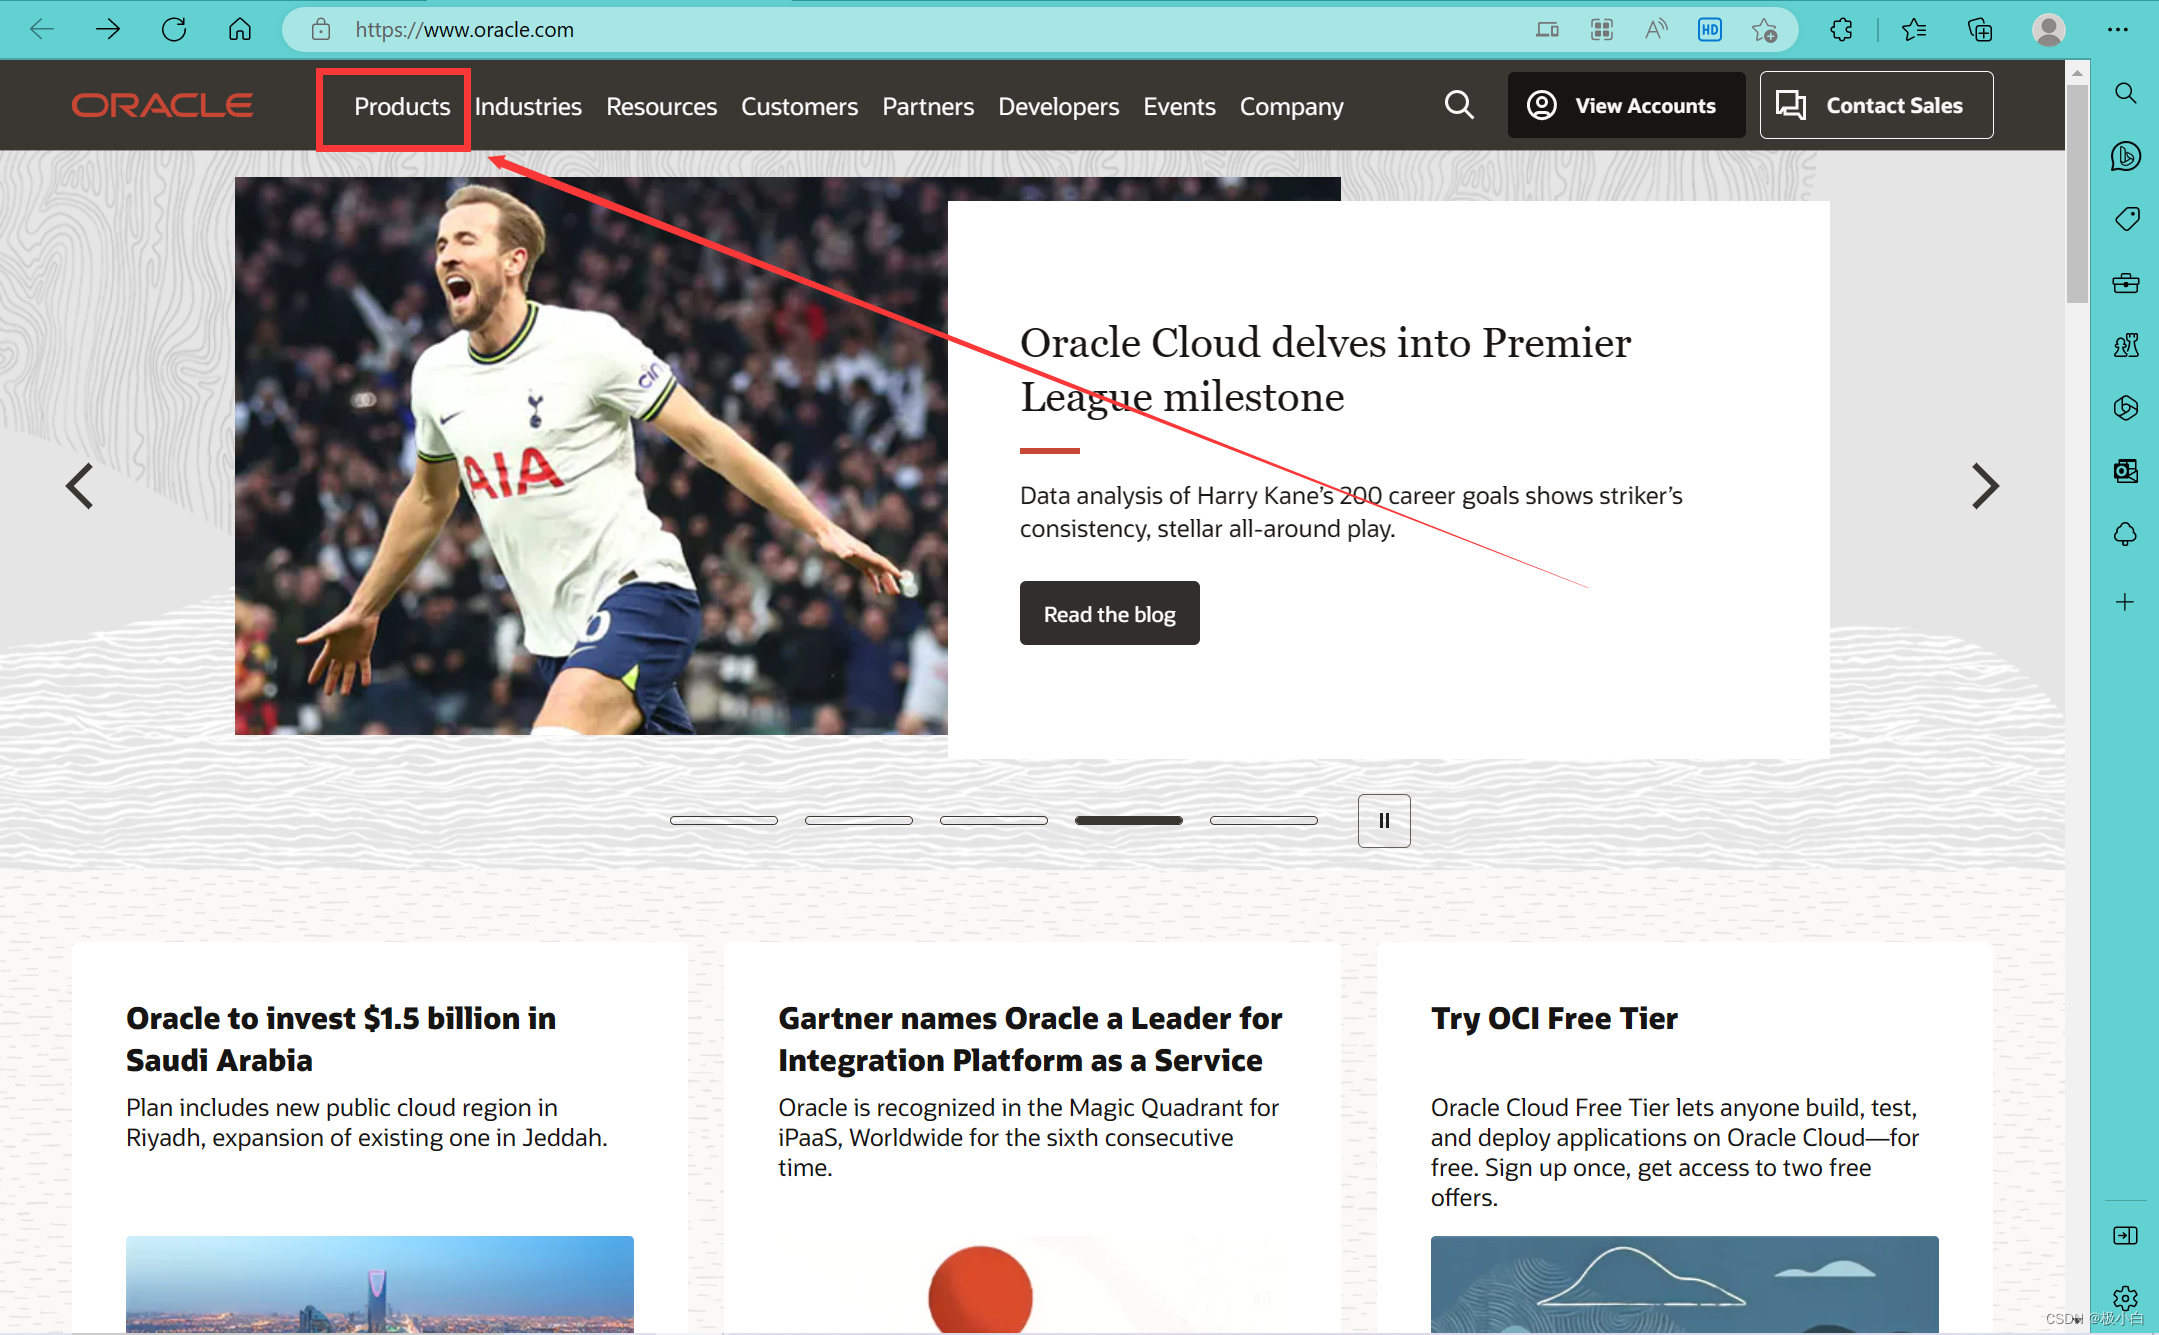Screen dimensions: 2159x1335
Task: Select second carousel slide indicator
Action: click(858, 820)
